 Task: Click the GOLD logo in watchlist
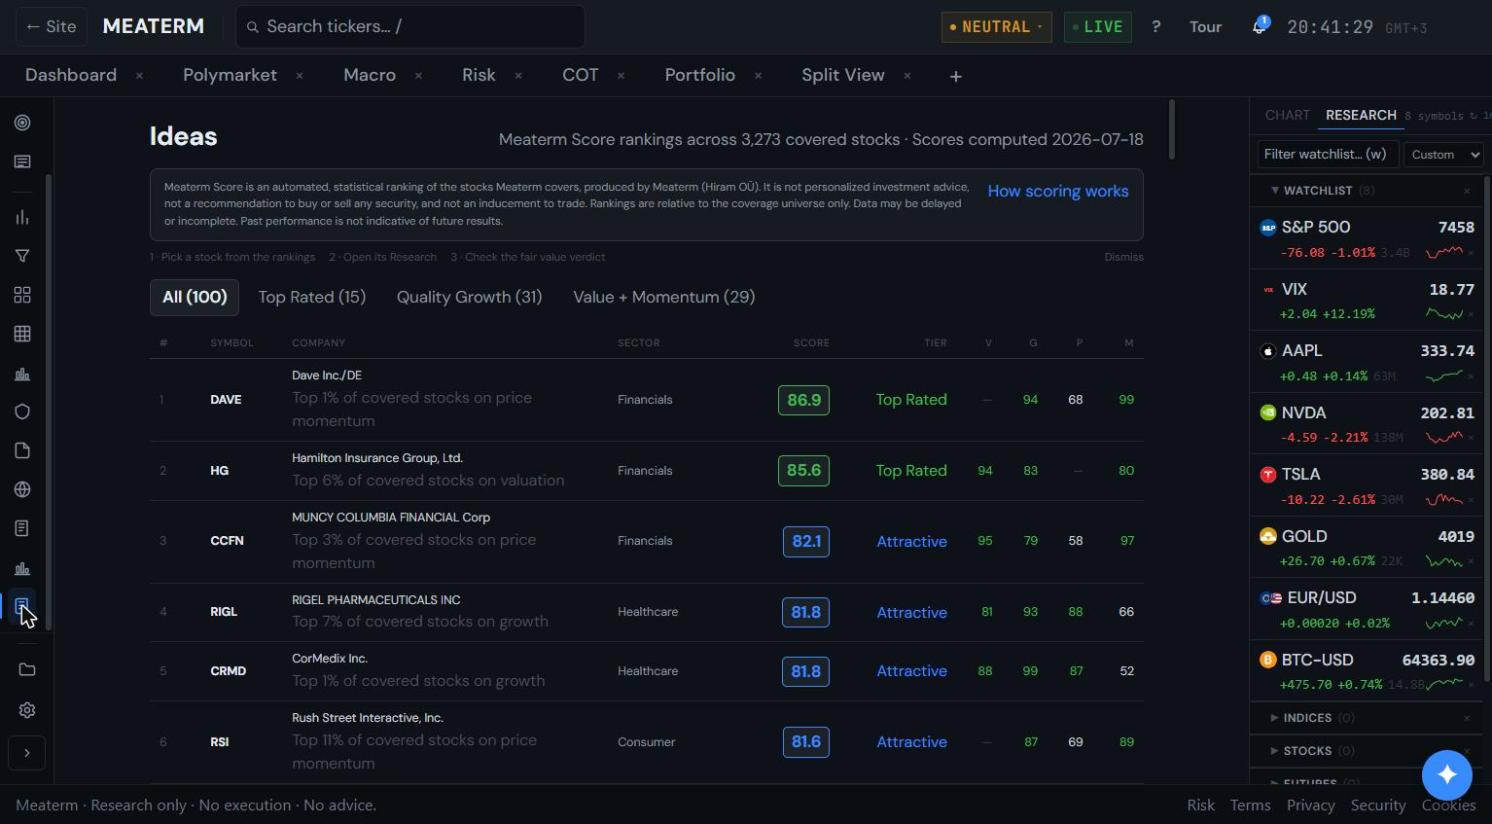coord(1268,537)
